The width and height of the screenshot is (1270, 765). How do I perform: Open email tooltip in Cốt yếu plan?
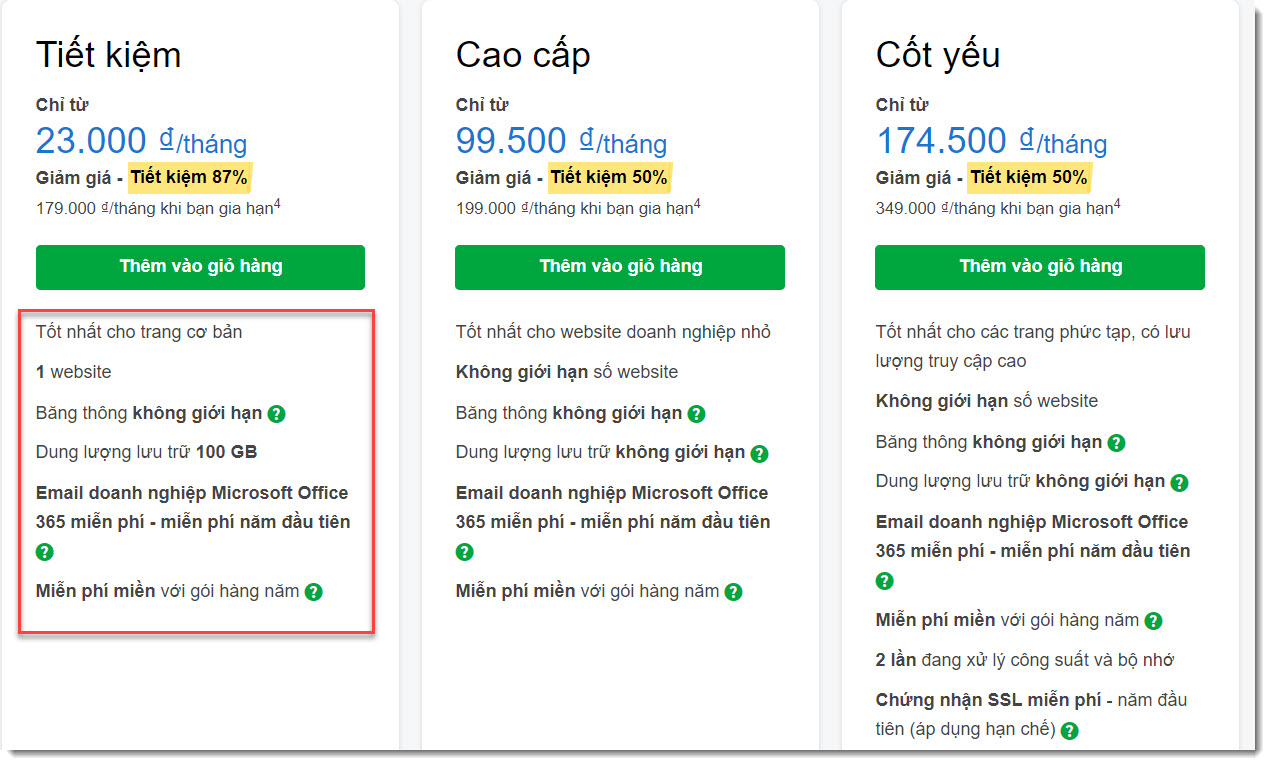pyautogui.click(x=882, y=580)
